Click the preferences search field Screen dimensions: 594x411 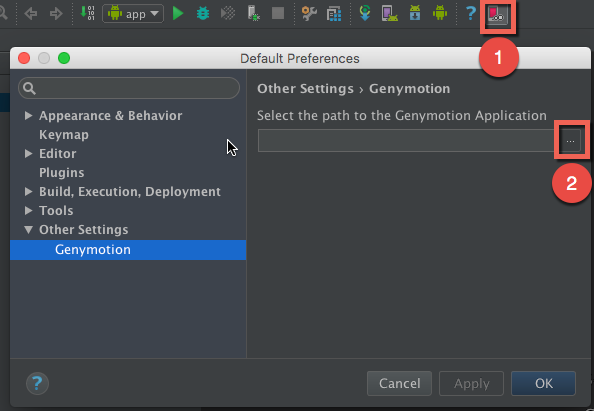coord(129,88)
